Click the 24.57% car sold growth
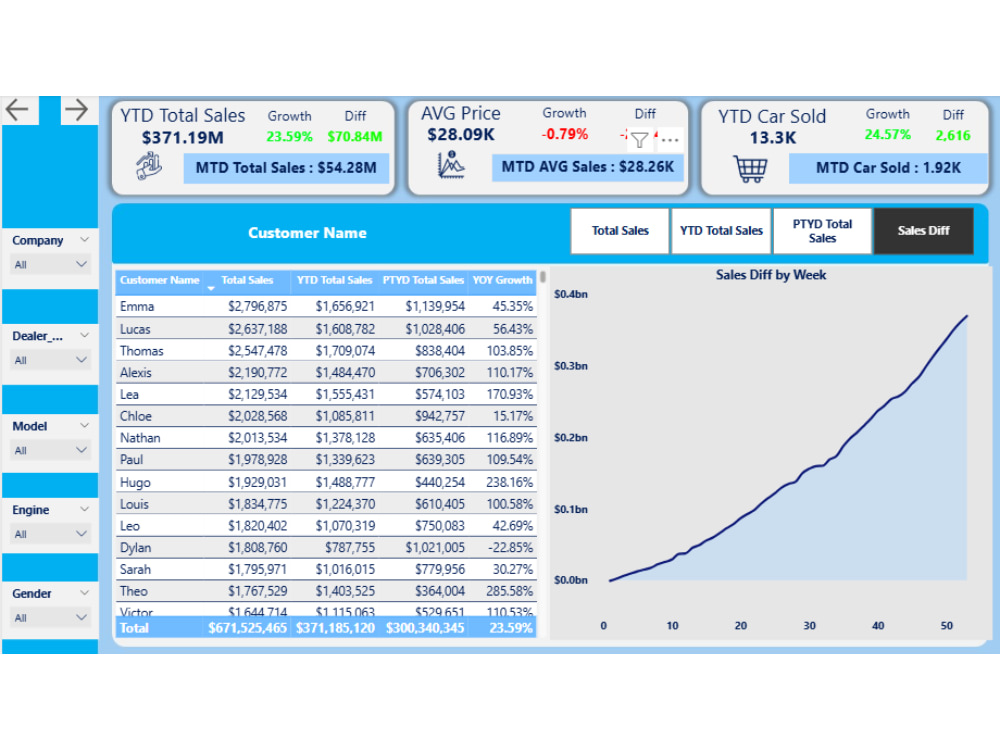Viewport: 1000px width, 750px height. coord(888,135)
